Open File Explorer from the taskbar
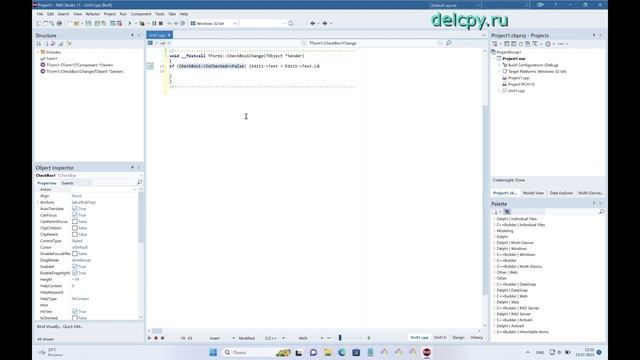This screenshot has height=360, width=640. [x=327, y=352]
